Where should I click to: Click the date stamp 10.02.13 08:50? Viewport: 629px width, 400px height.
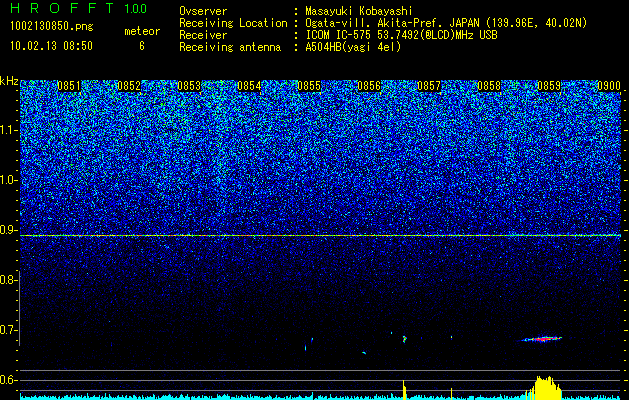pyautogui.click(x=51, y=46)
